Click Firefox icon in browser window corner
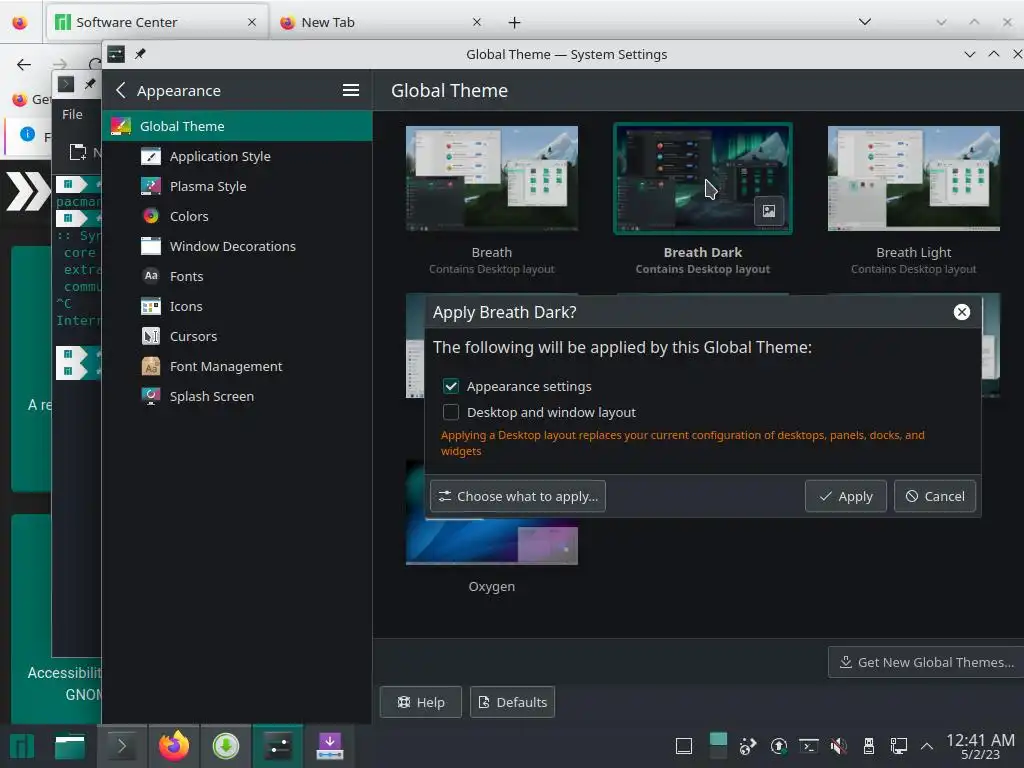Screen dimensions: 1024x768 (x=20, y=22)
